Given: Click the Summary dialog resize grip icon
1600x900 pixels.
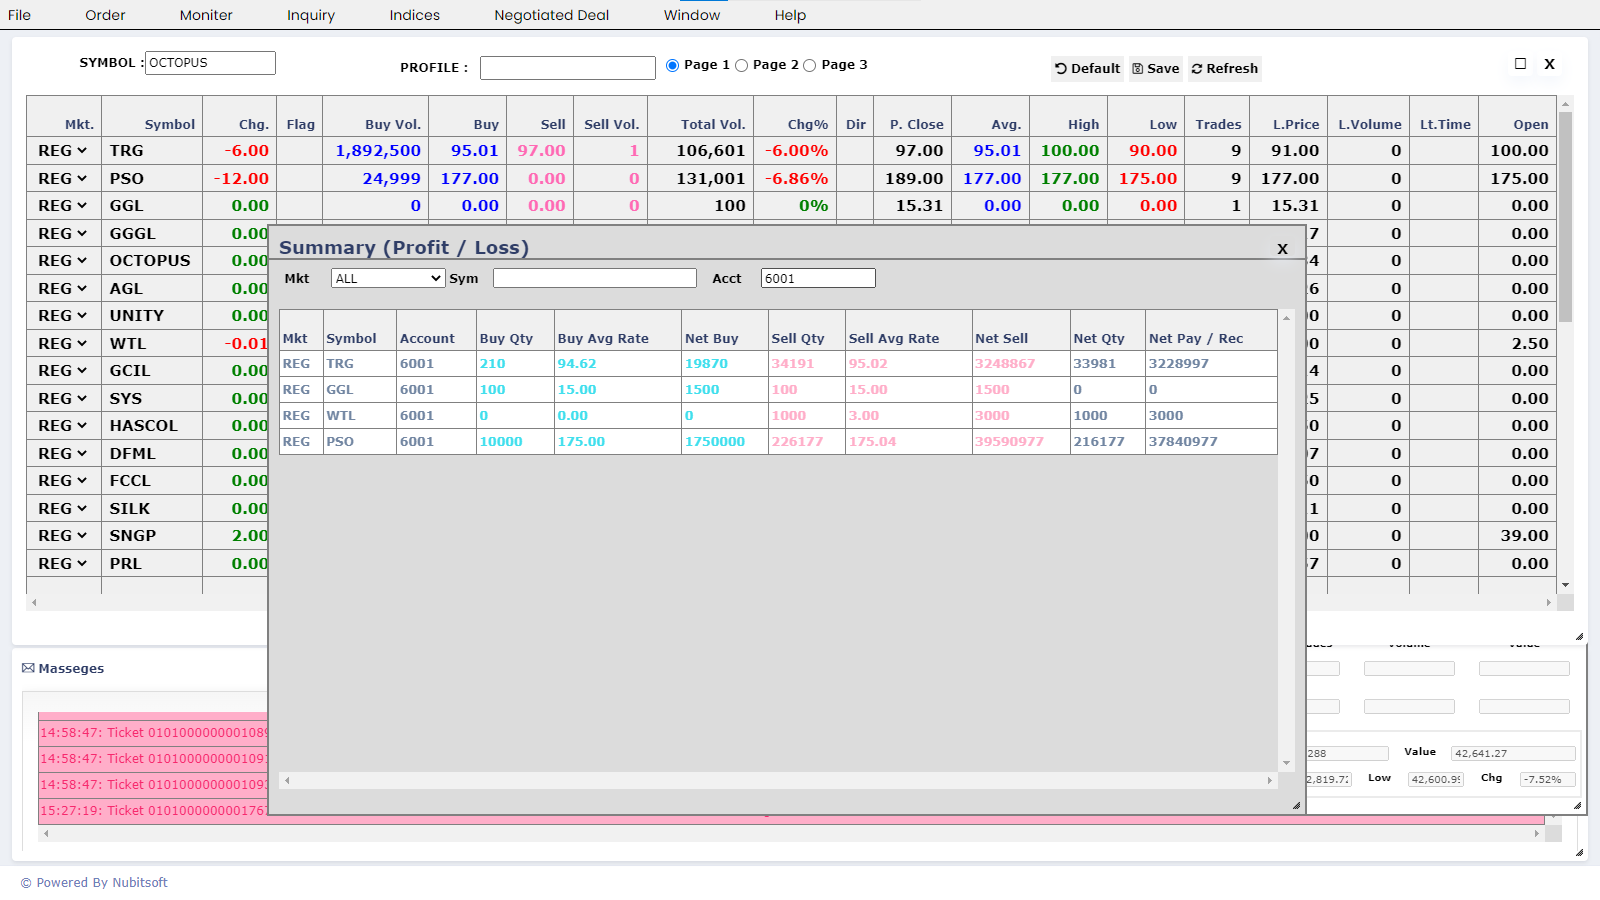Looking at the screenshot, I should tap(1296, 805).
